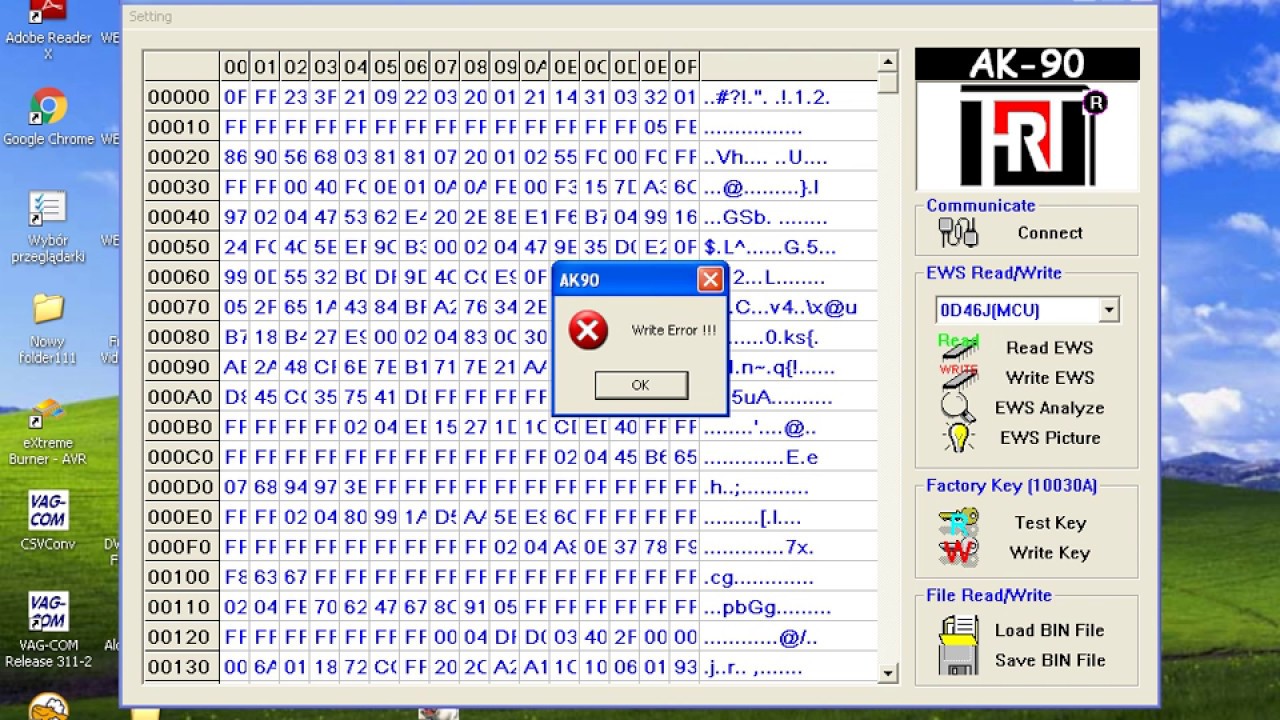The height and width of the screenshot is (720, 1280).
Task: Click the Connect cable icon
Action: pos(958,232)
